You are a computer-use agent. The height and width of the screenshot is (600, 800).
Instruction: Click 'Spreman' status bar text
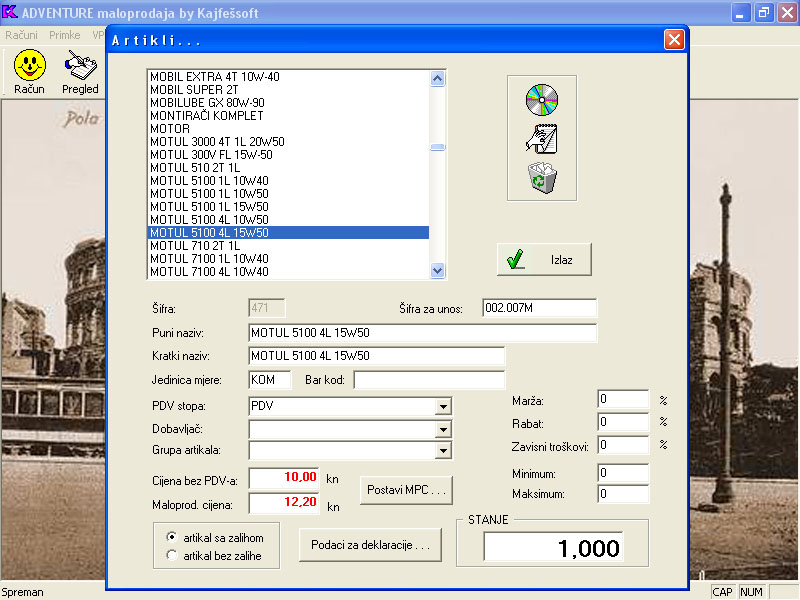(x=22, y=592)
